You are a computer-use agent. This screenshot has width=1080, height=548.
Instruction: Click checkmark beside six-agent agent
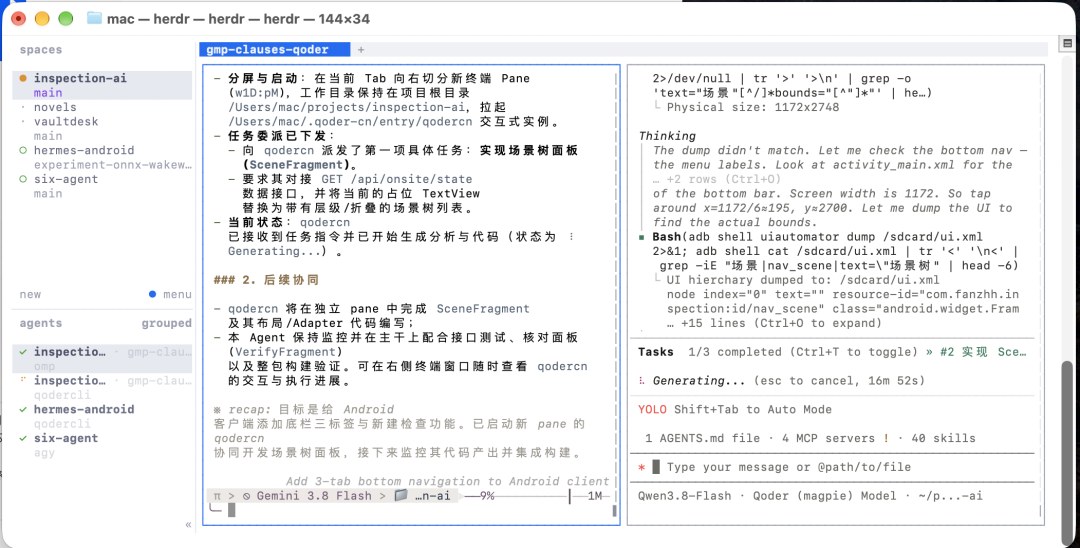click(23, 438)
